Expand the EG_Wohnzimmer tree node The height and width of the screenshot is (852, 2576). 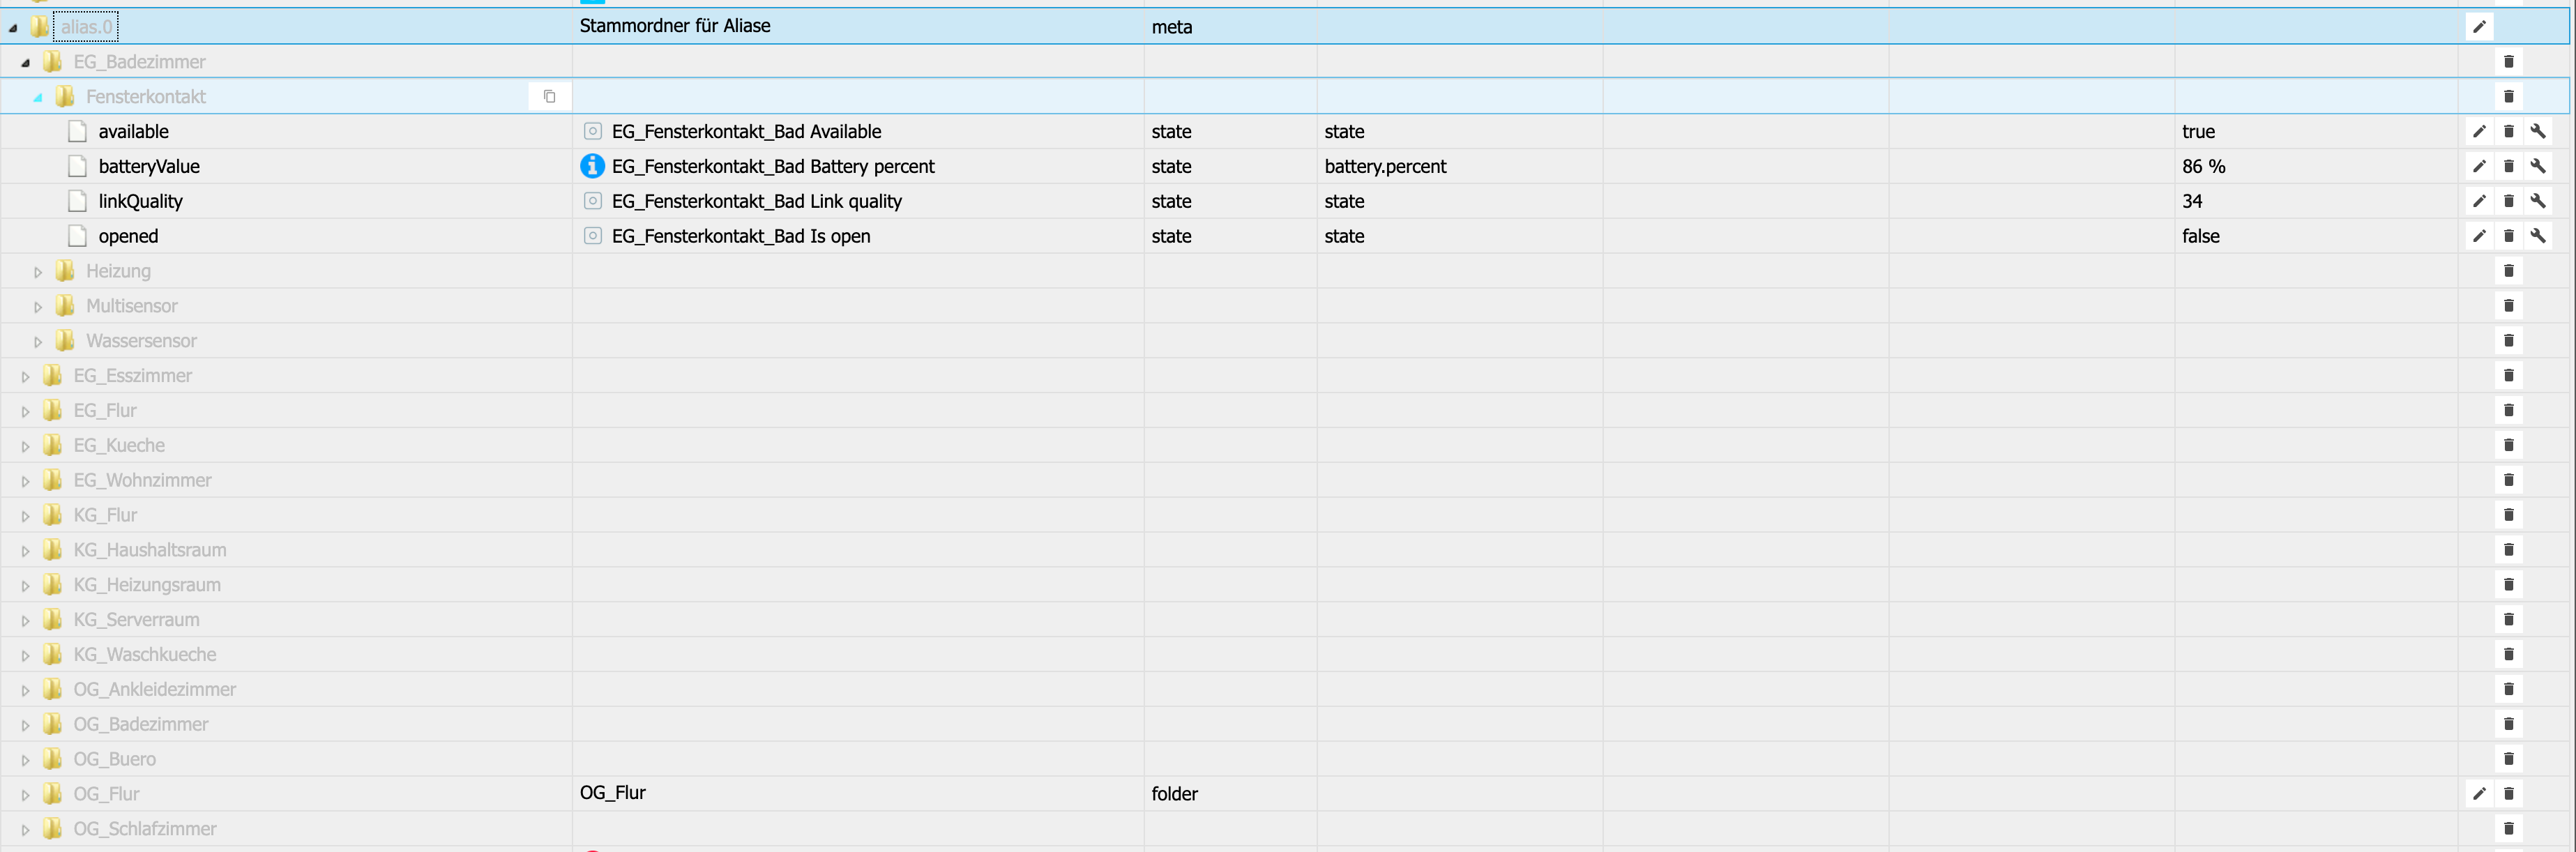coord(26,481)
